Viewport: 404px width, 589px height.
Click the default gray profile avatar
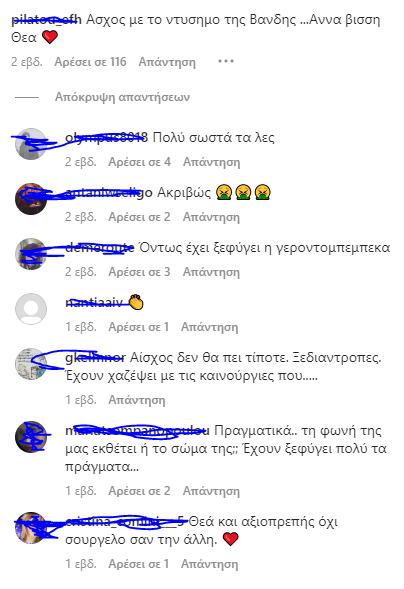(31, 309)
